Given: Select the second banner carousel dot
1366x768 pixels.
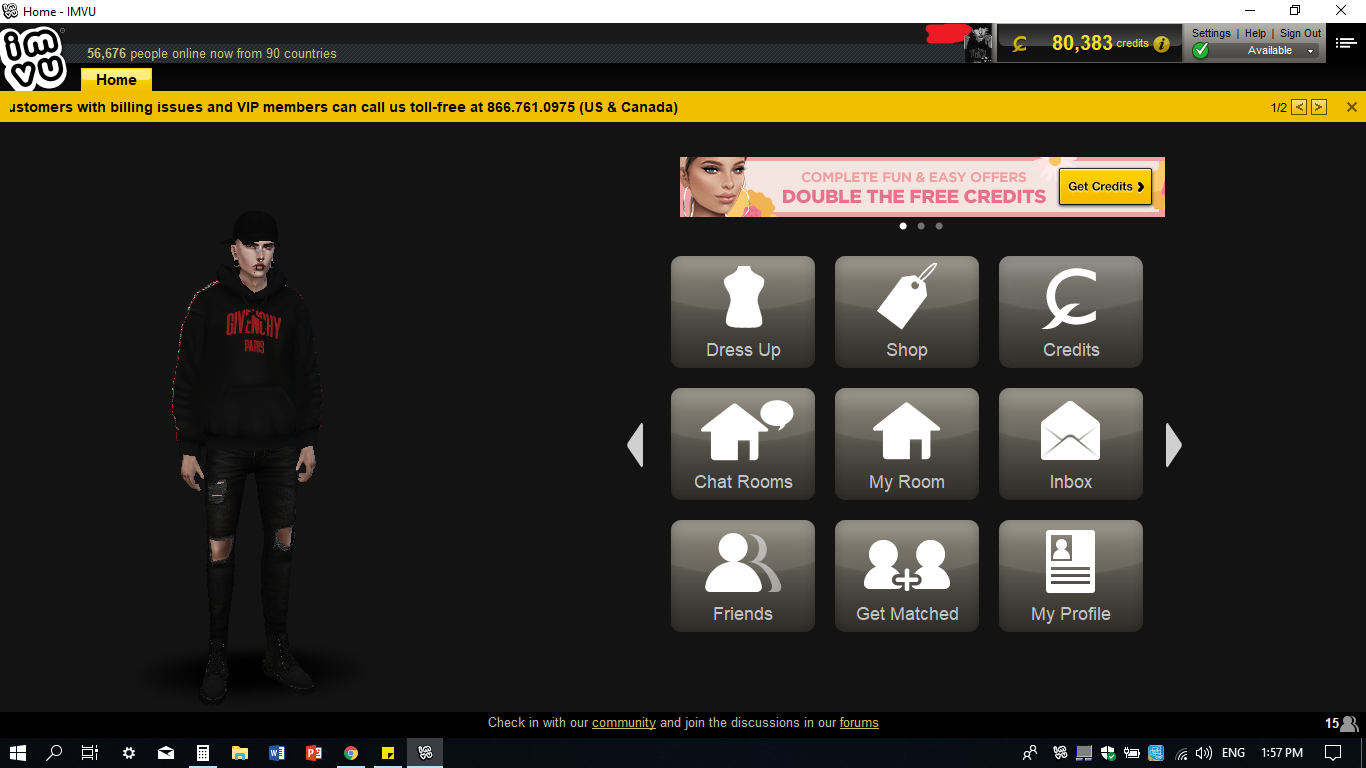Looking at the screenshot, I should pos(921,226).
